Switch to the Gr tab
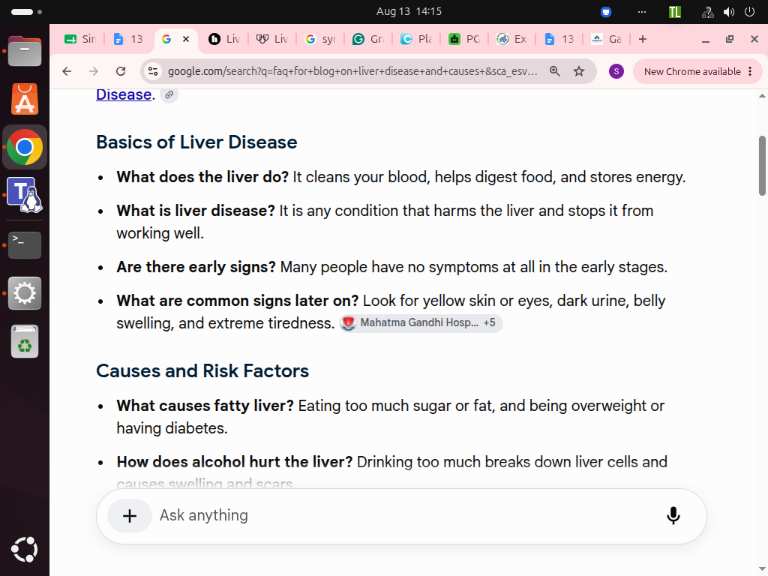 (x=368, y=39)
